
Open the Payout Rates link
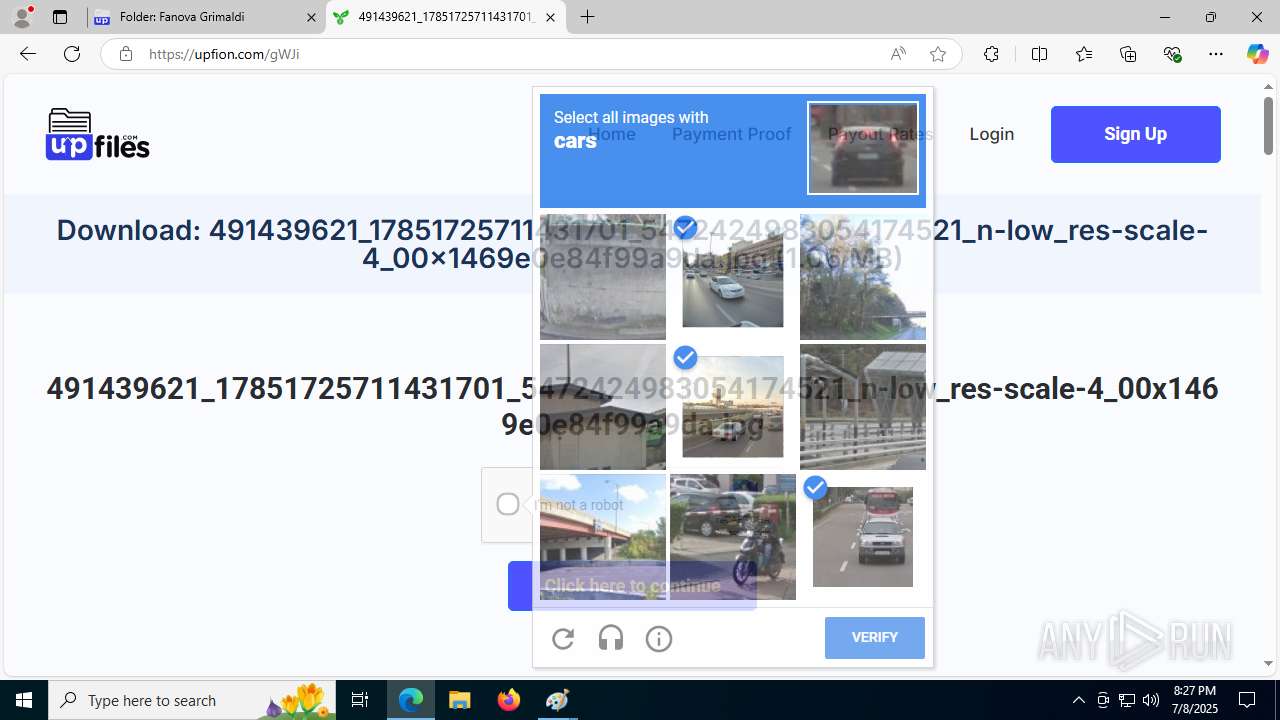coord(880,134)
